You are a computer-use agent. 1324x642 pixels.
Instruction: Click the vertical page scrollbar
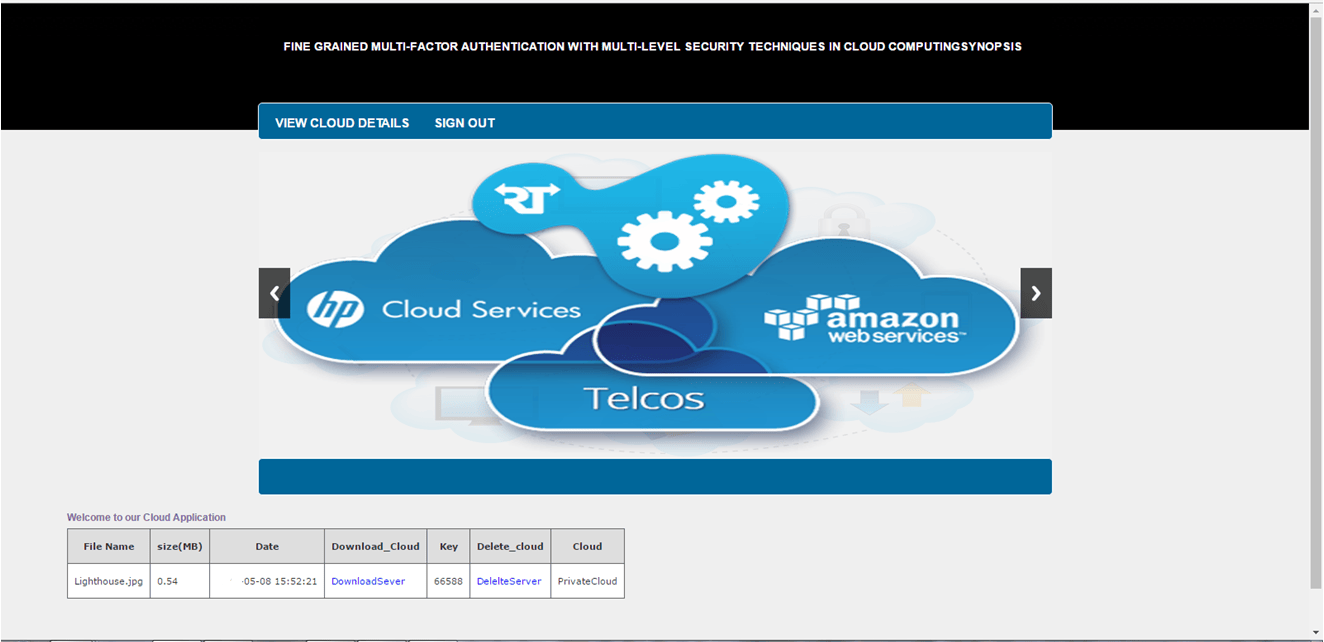pos(1315,303)
